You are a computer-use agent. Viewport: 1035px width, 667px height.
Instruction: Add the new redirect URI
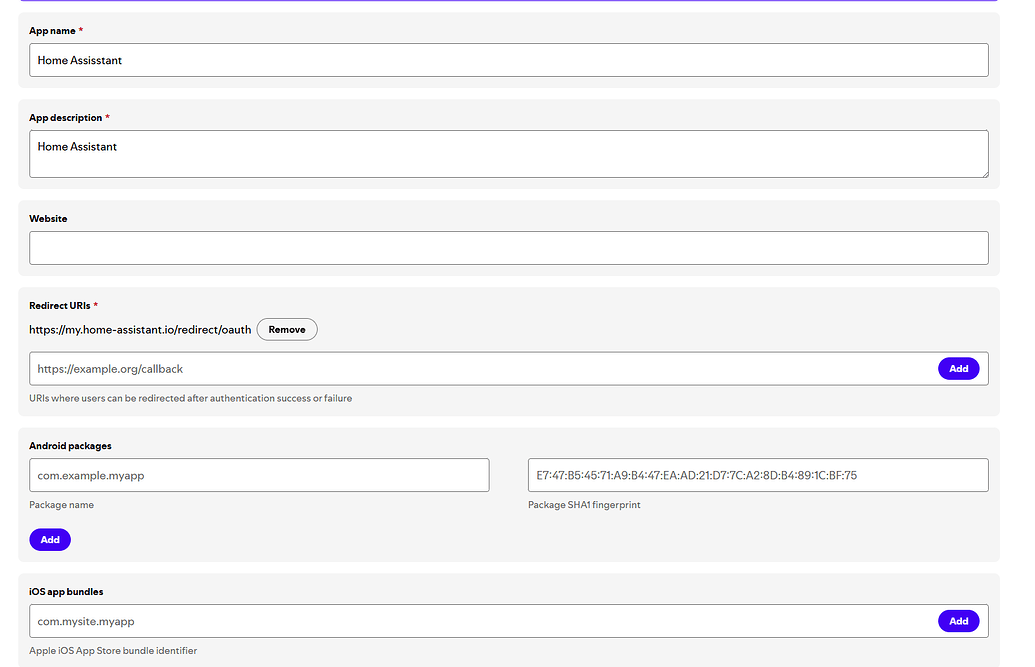[x=958, y=368]
